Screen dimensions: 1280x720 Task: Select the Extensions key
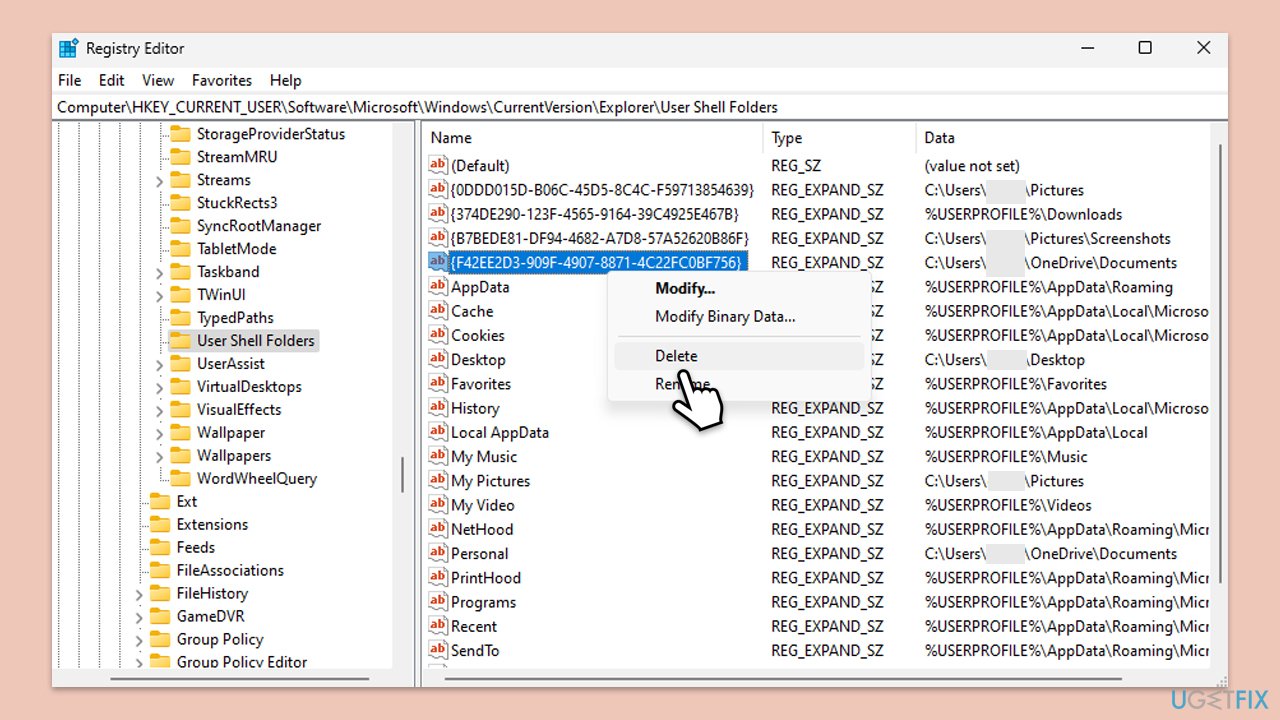coord(212,525)
